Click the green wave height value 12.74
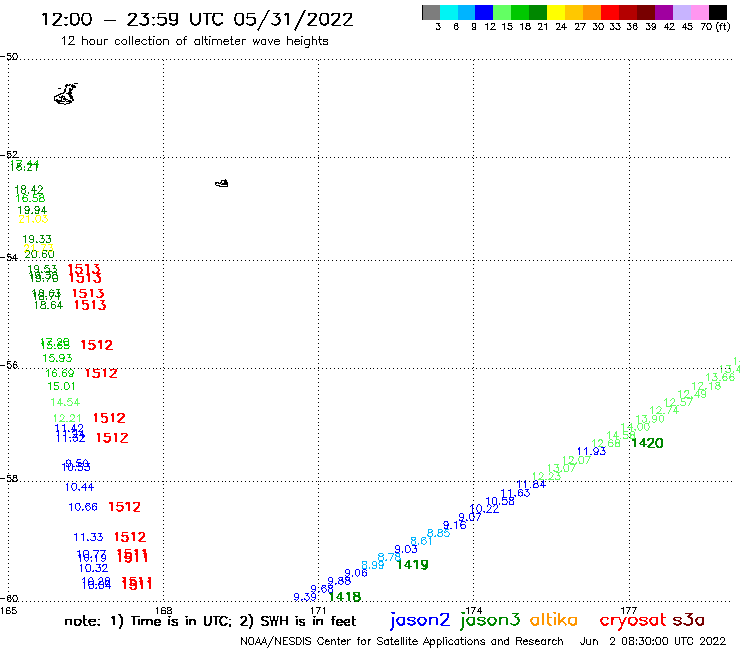The image size is (740, 650). click(664, 410)
